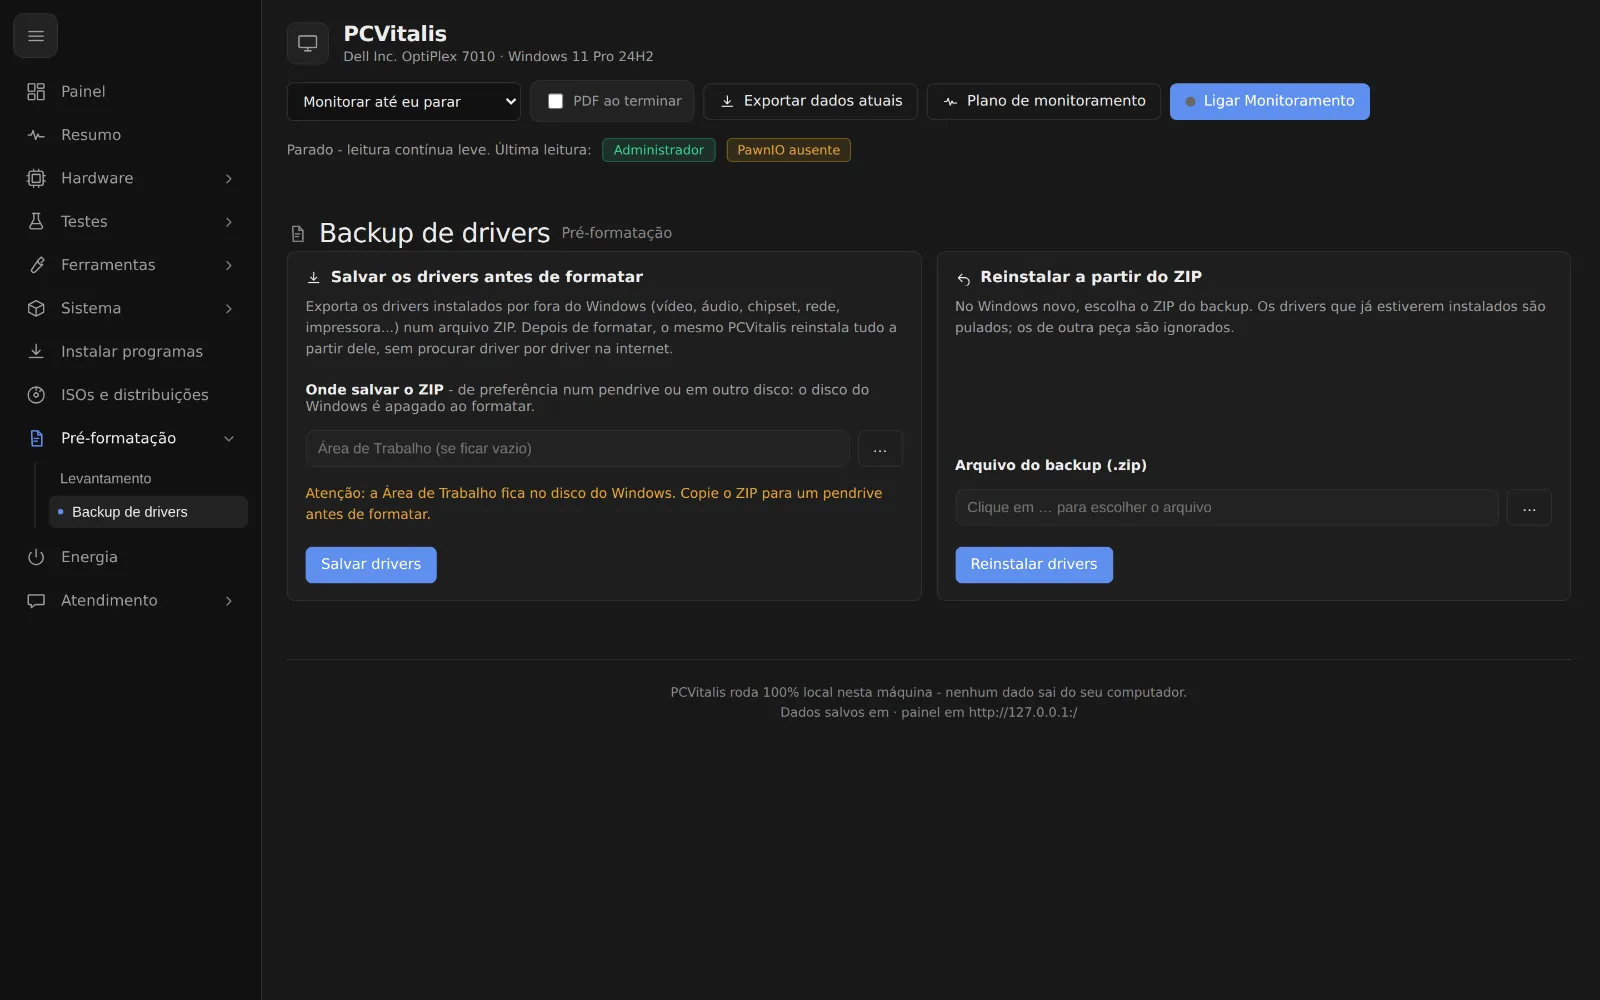This screenshot has width=1600, height=1000.
Task: Browse for ZIP save folder ellipsis button
Action: [x=880, y=449]
